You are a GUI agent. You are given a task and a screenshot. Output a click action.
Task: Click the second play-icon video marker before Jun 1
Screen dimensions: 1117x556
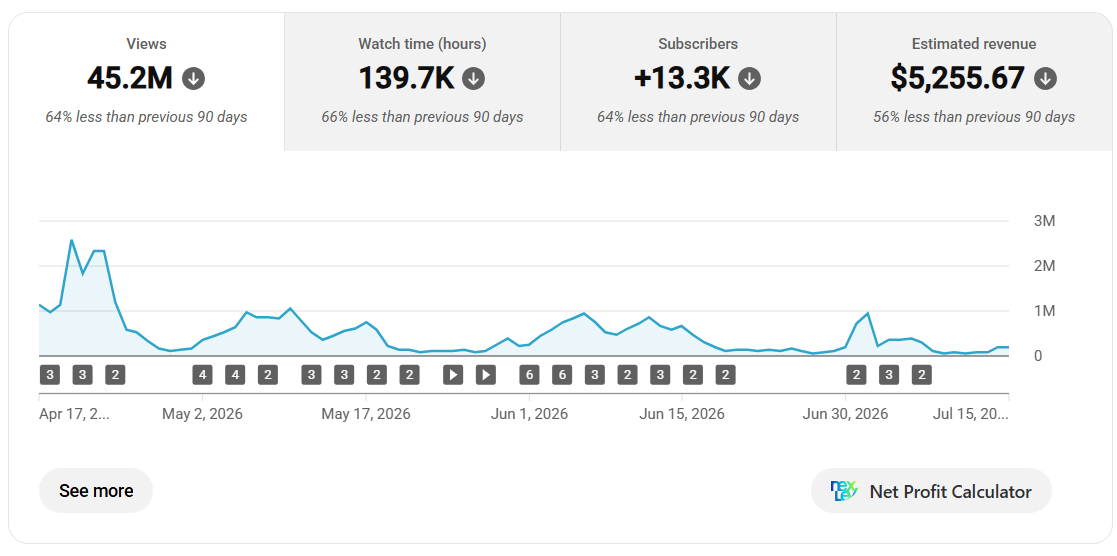pyautogui.click(x=486, y=374)
